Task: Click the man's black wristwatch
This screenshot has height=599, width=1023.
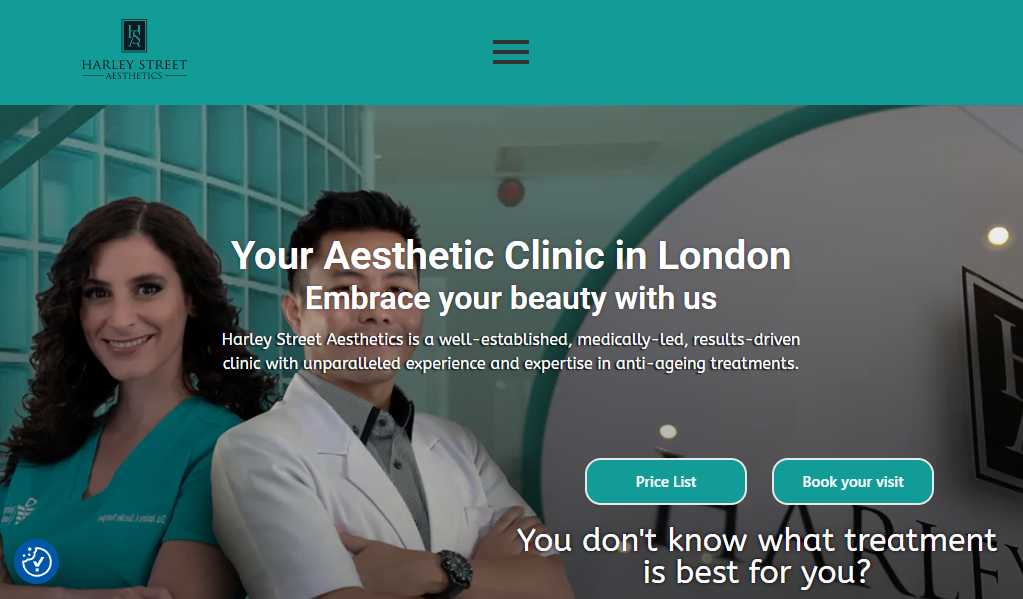Action: point(455,571)
